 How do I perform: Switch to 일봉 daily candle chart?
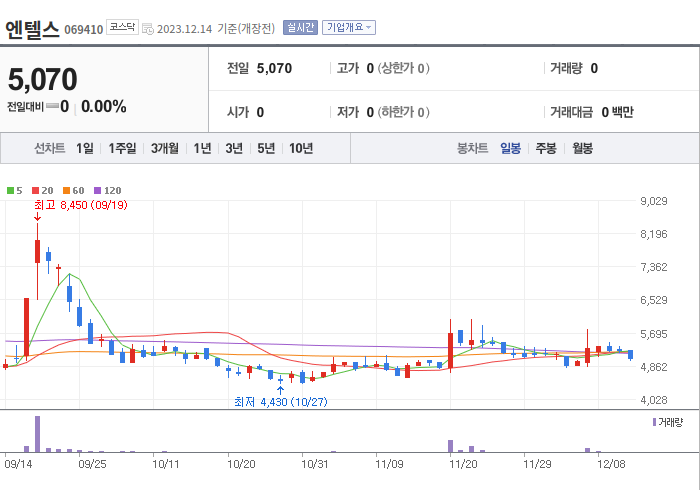[510, 148]
